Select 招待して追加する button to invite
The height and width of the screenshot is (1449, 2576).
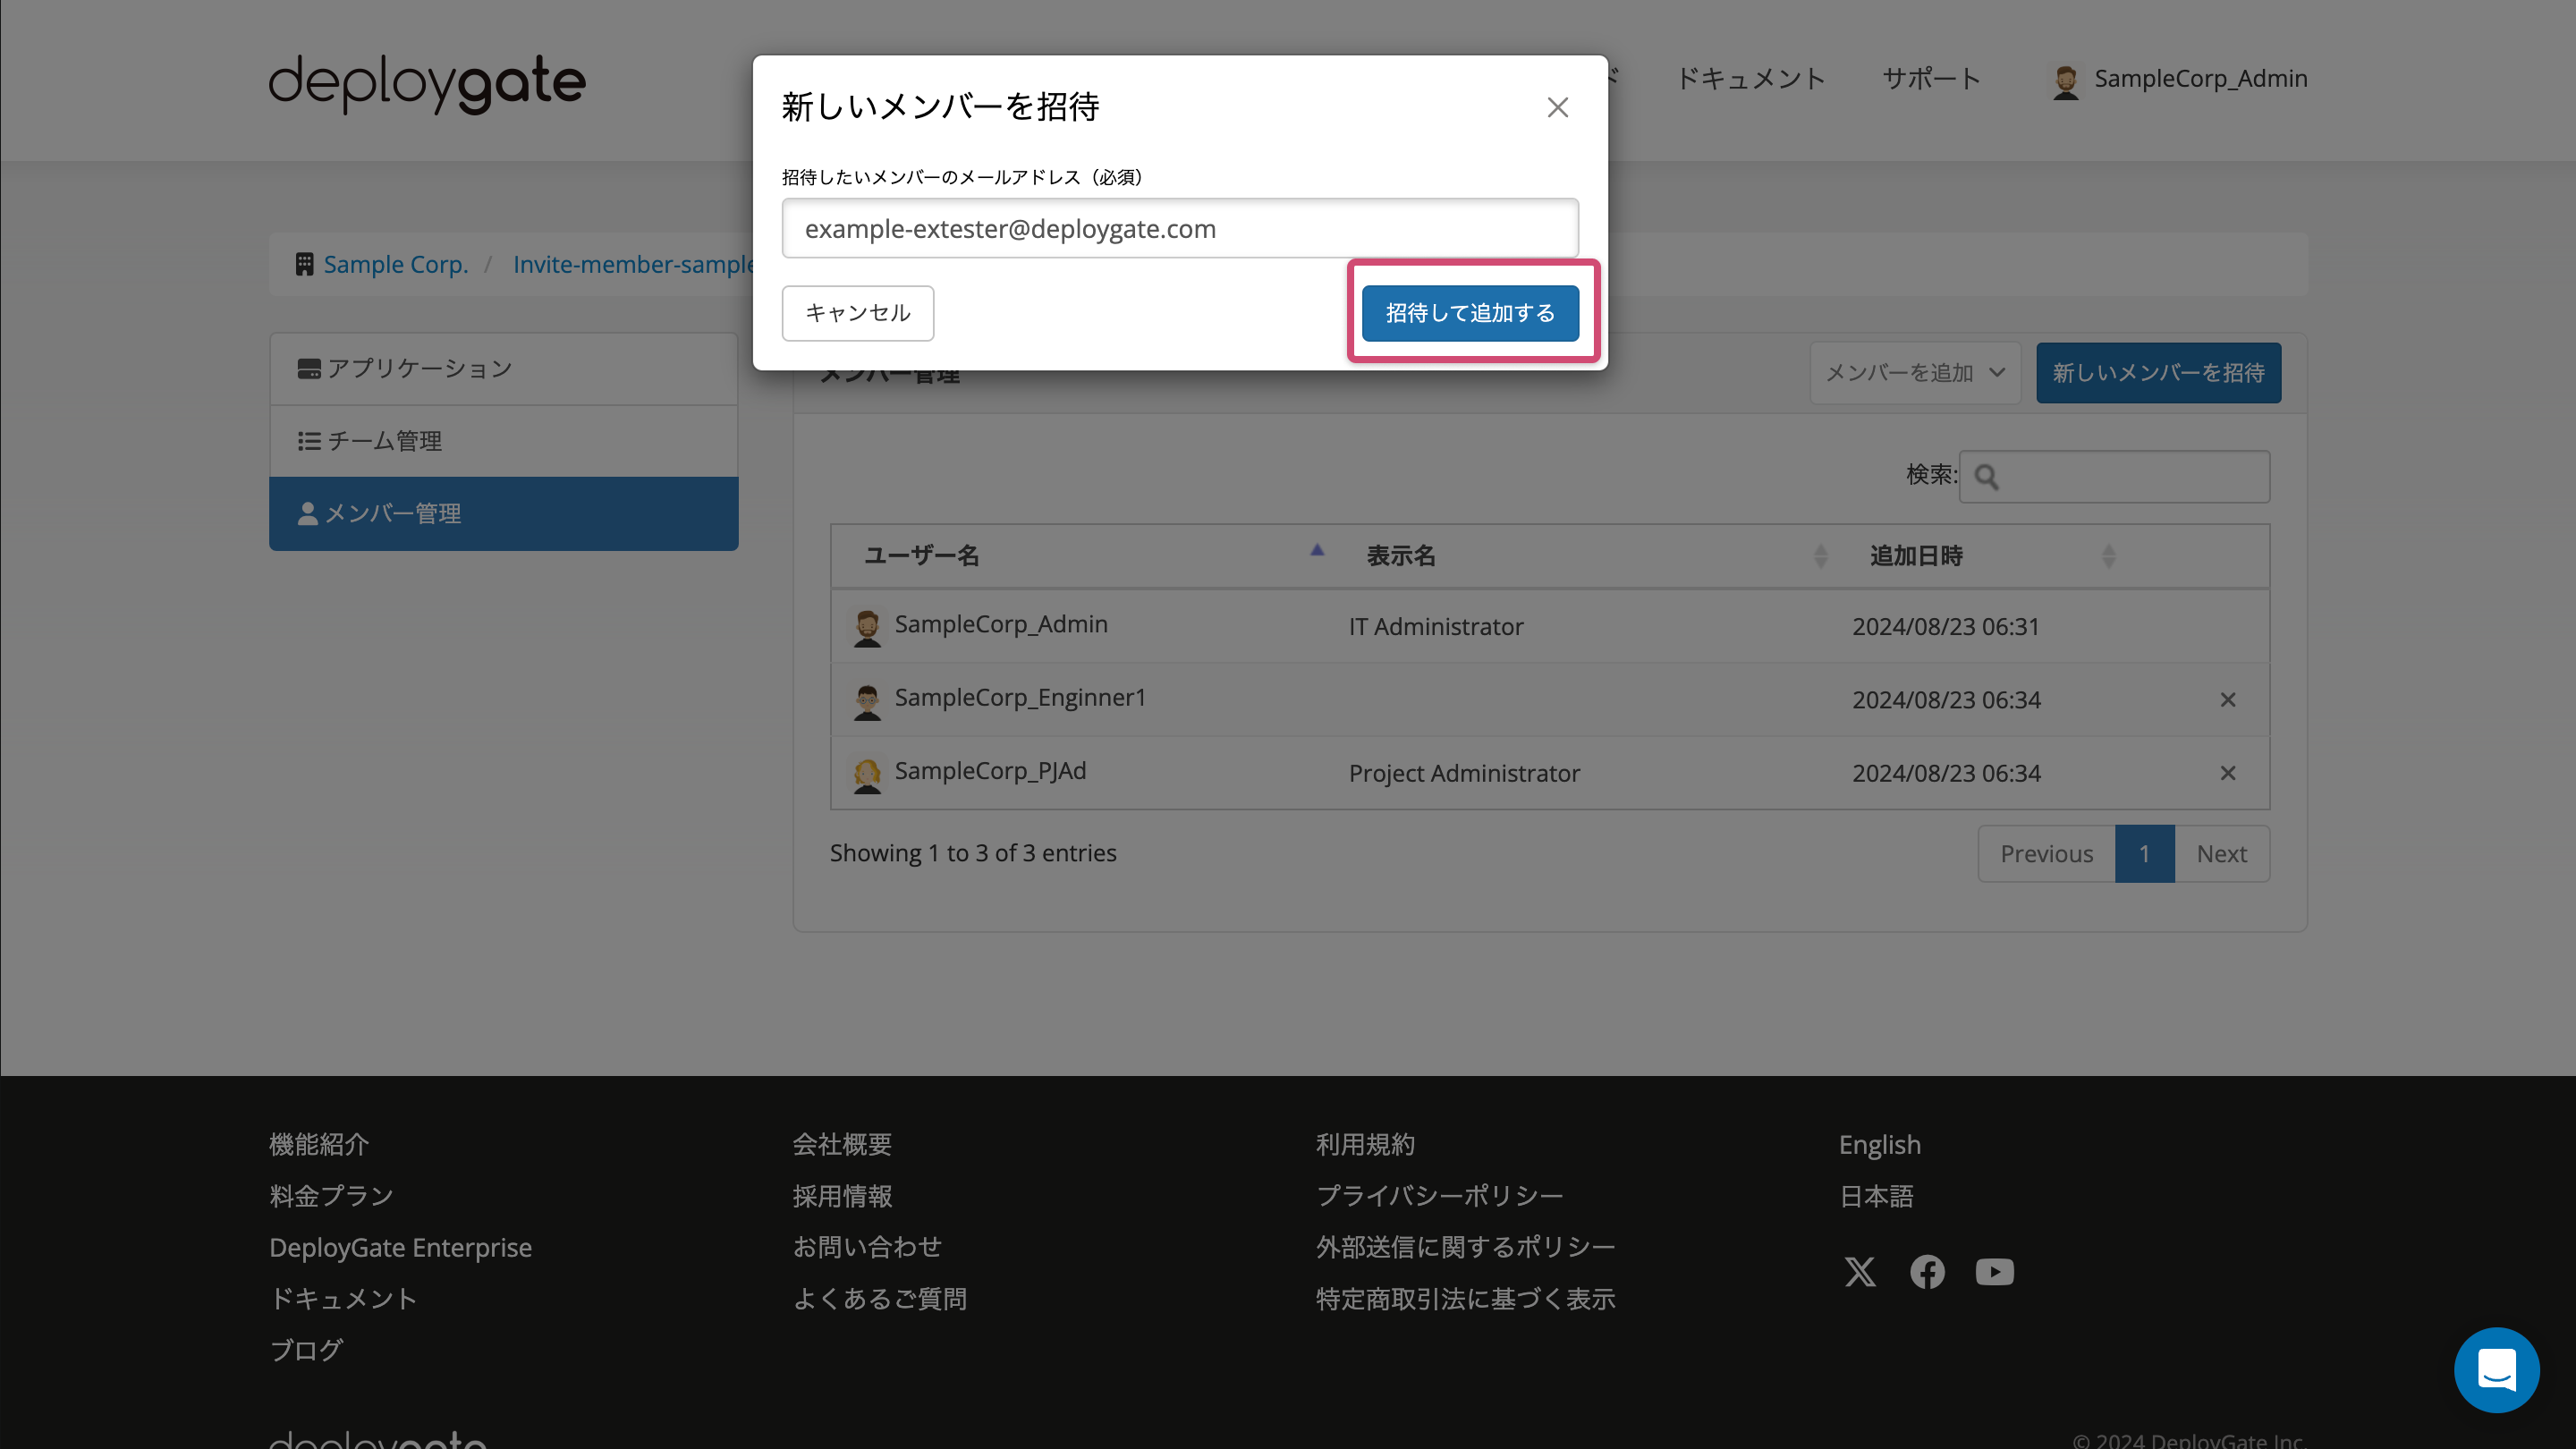[x=1472, y=311]
